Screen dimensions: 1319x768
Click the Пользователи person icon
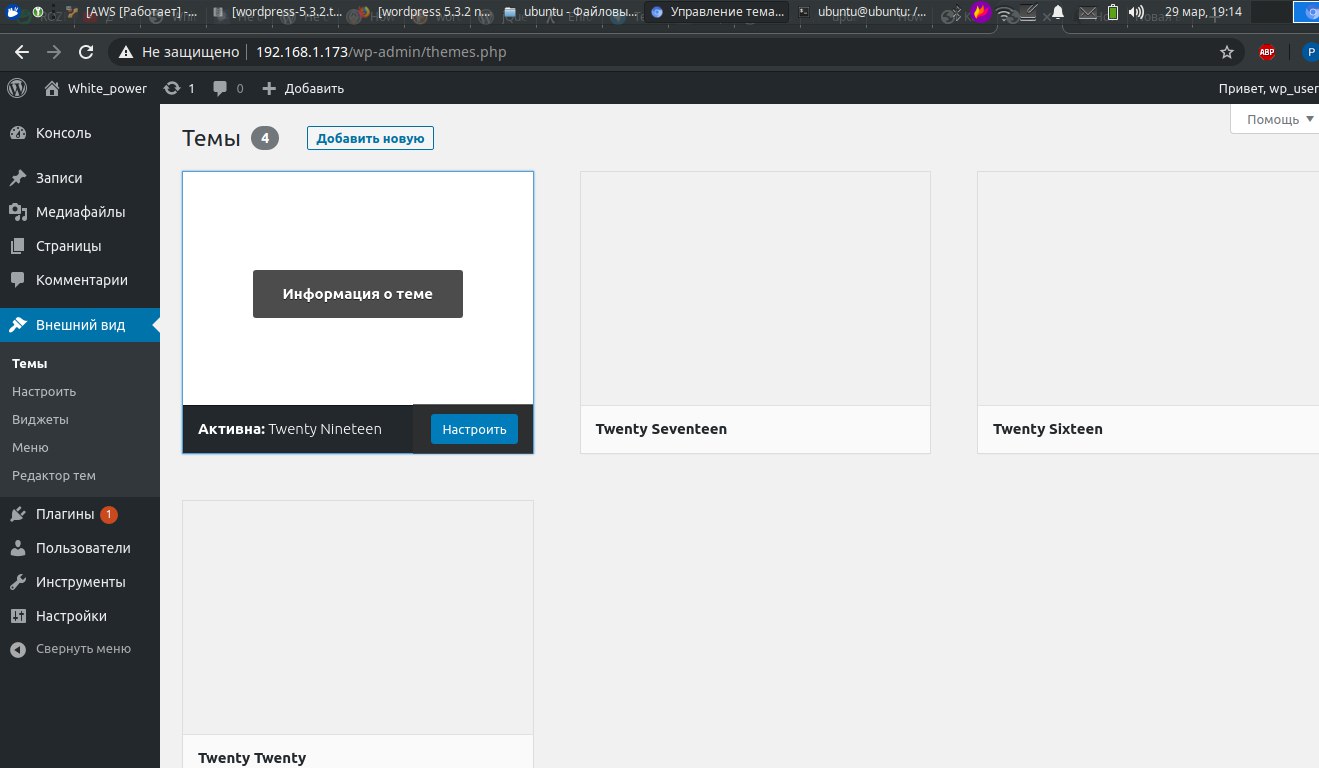pos(18,548)
